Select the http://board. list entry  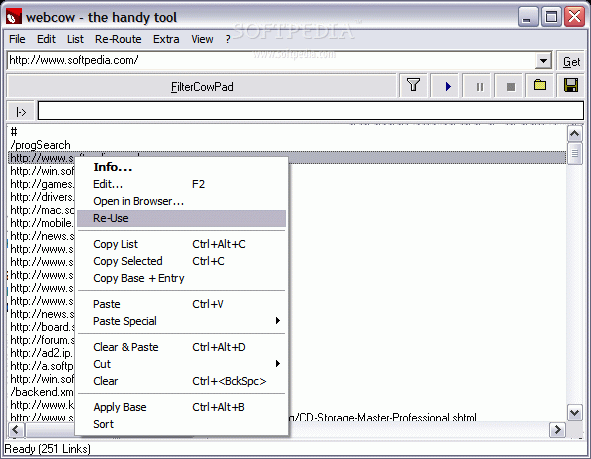point(42,327)
